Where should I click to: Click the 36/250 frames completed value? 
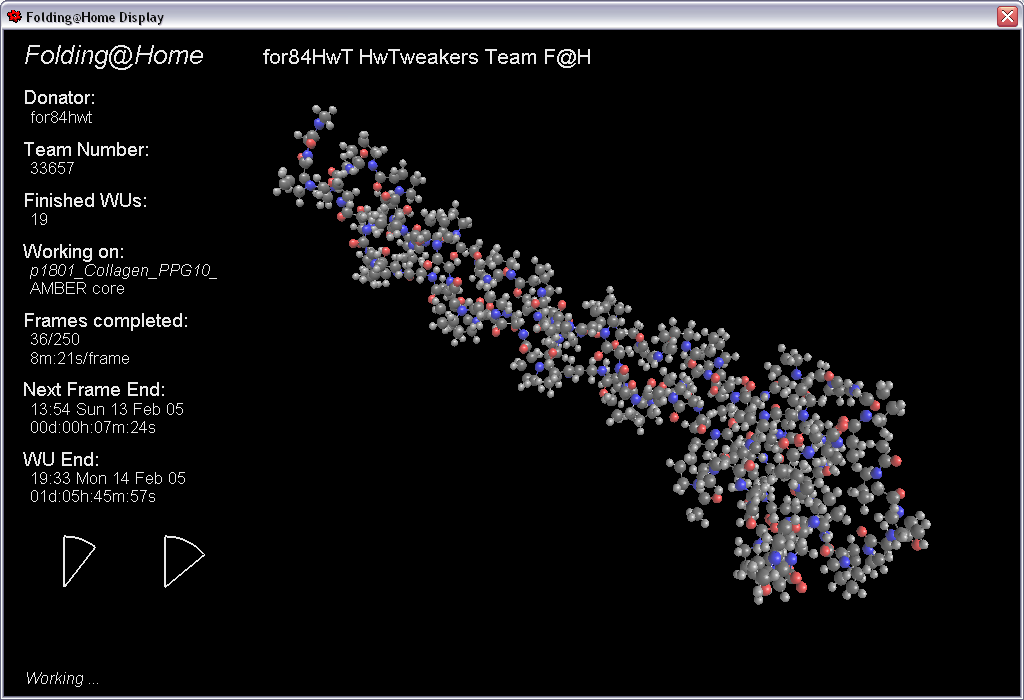pyautogui.click(x=55, y=339)
